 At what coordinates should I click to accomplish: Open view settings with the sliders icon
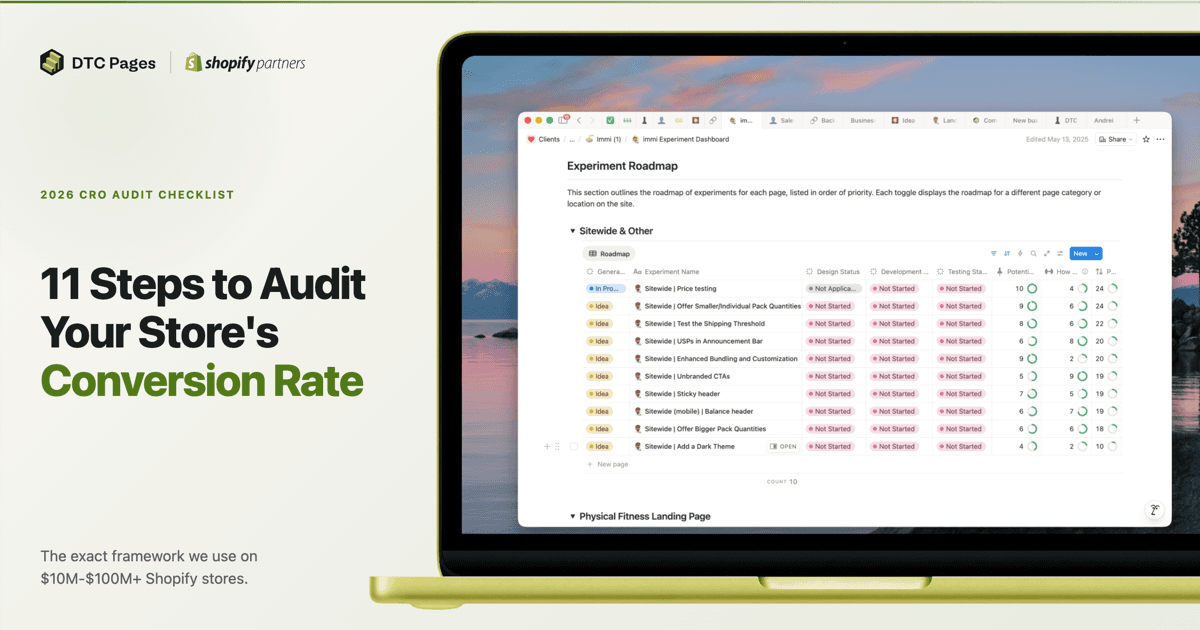pos(1061,252)
